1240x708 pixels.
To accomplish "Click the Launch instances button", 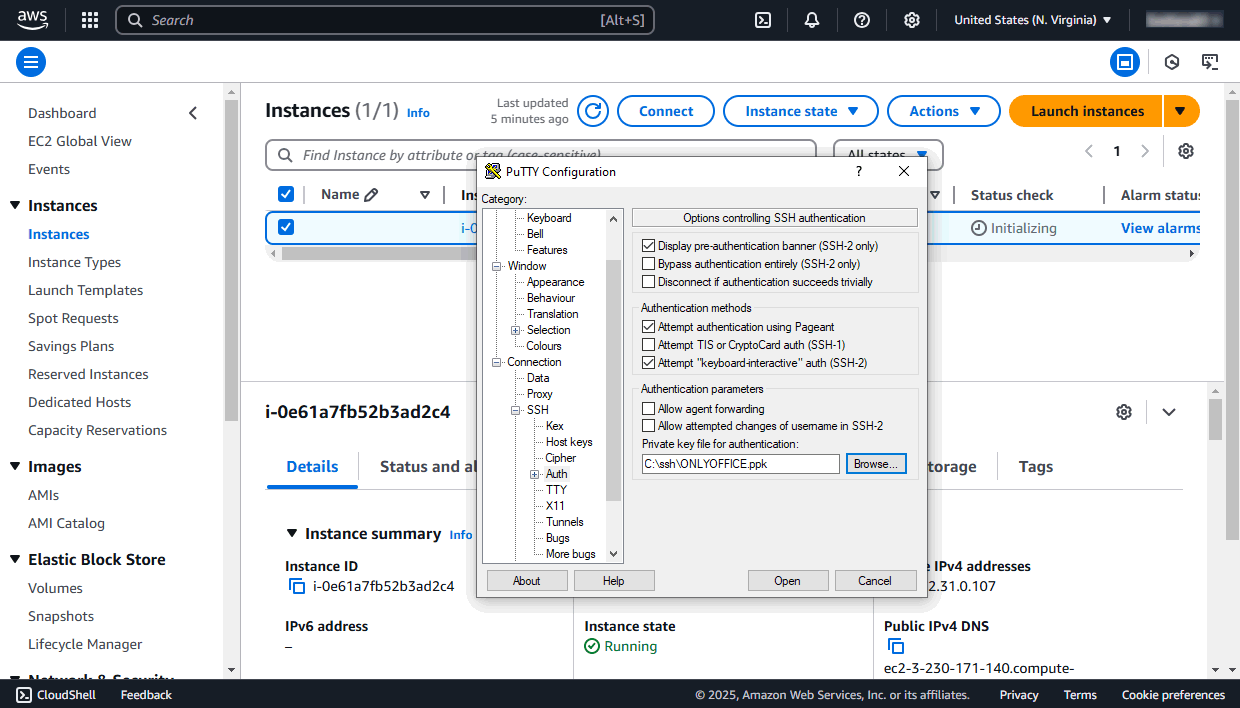I will [x=1085, y=111].
